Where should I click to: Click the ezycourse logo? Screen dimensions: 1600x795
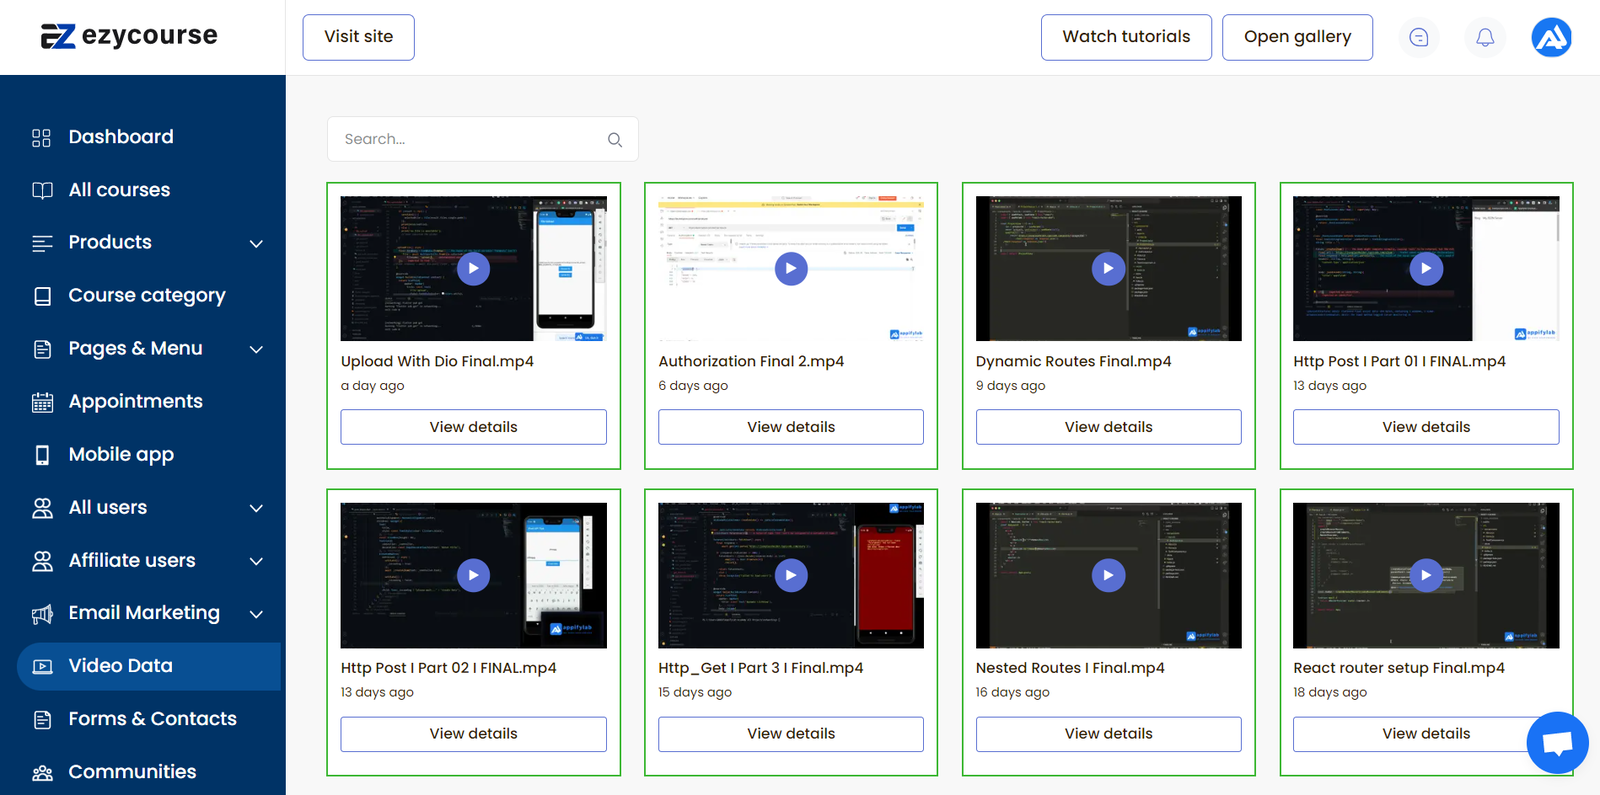click(129, 36)
